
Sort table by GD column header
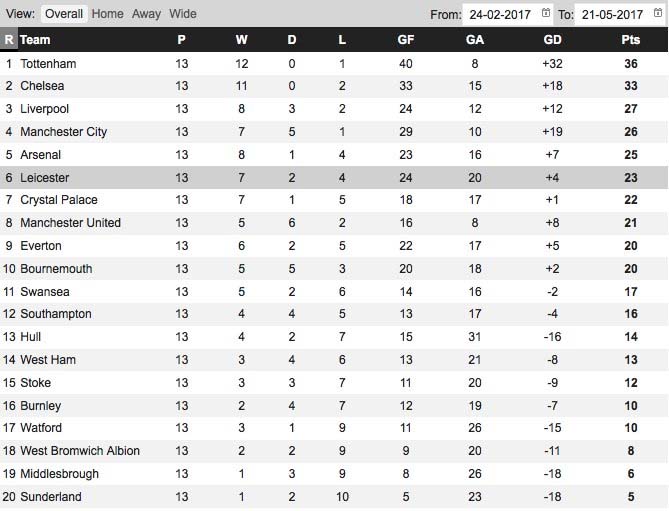pyautogui.click(x=552, y=40)
